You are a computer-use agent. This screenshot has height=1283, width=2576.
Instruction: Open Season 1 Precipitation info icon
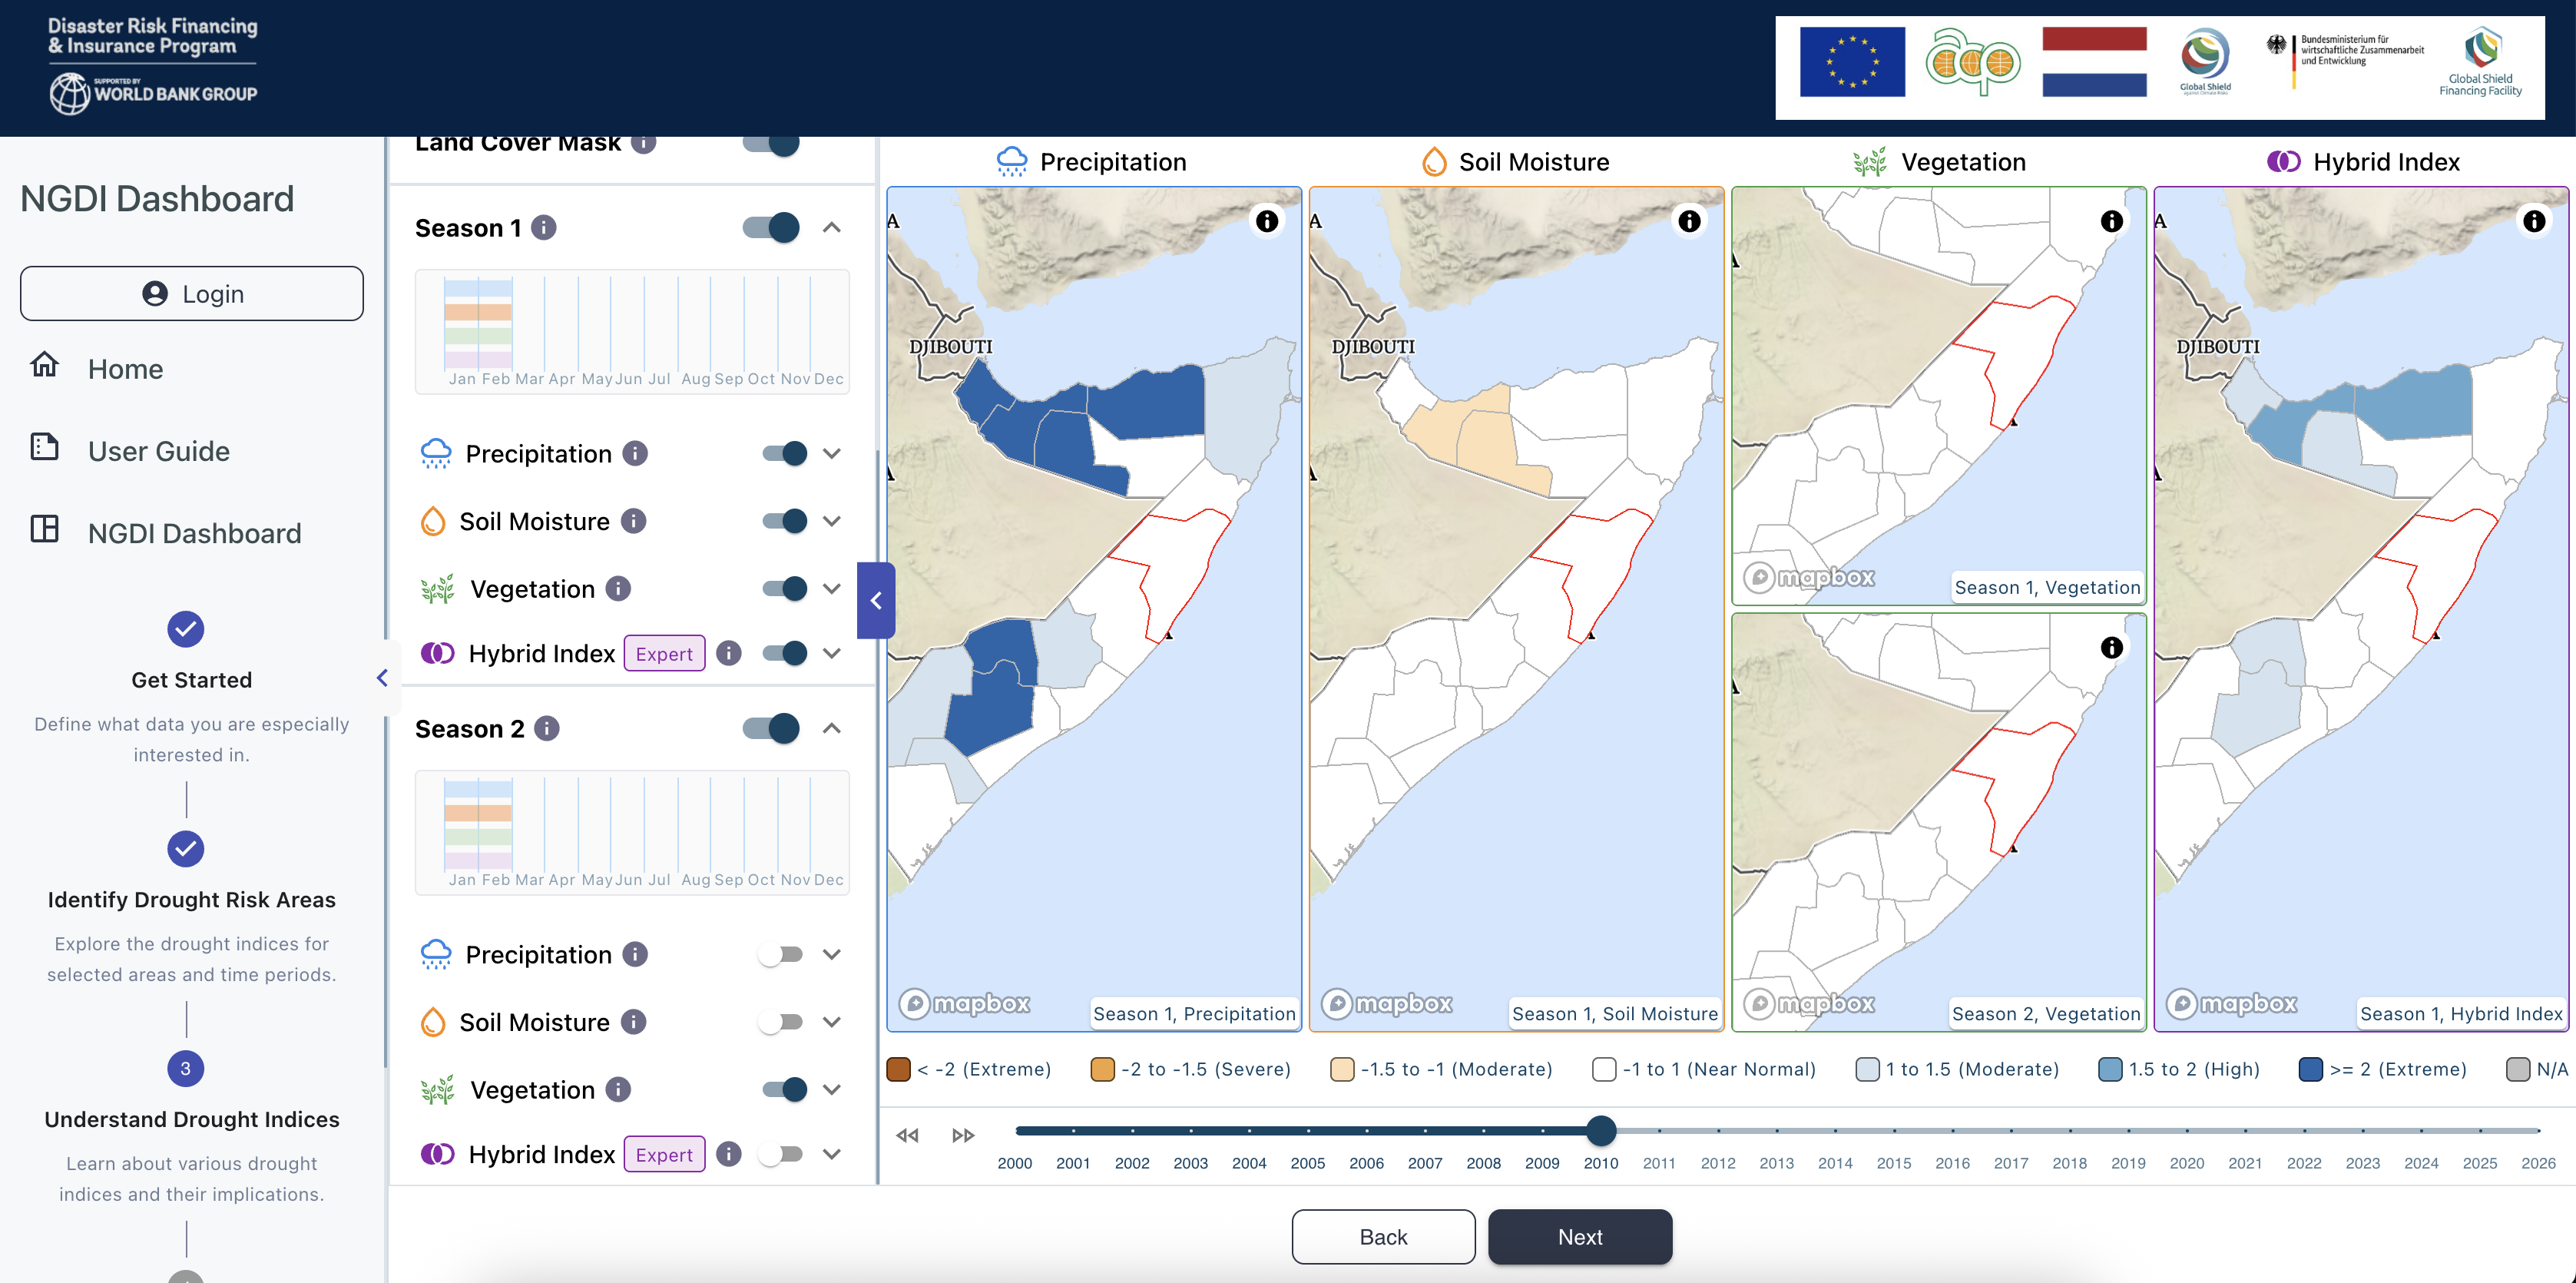pos(635,454)
